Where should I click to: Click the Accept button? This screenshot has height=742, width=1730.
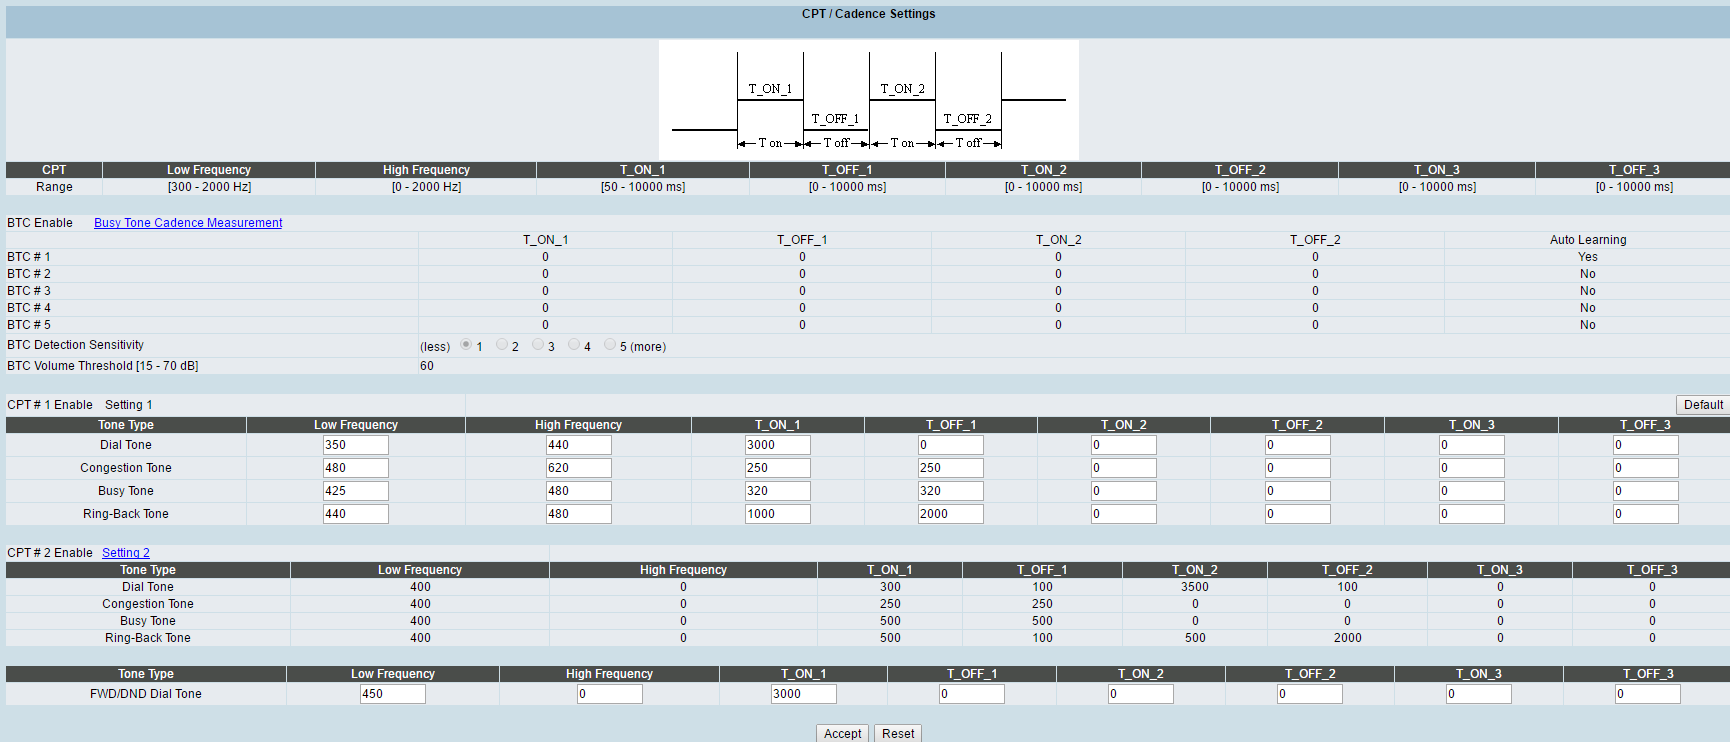coord(843,734)
